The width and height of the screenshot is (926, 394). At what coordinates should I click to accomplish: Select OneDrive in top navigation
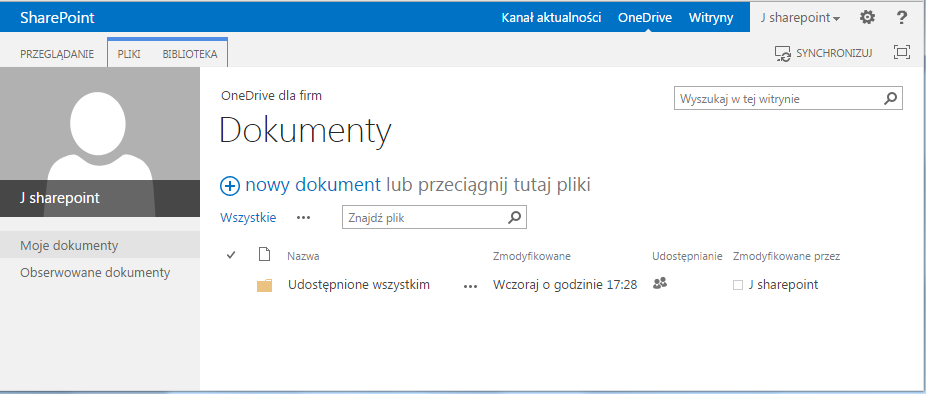pos(644,18)
